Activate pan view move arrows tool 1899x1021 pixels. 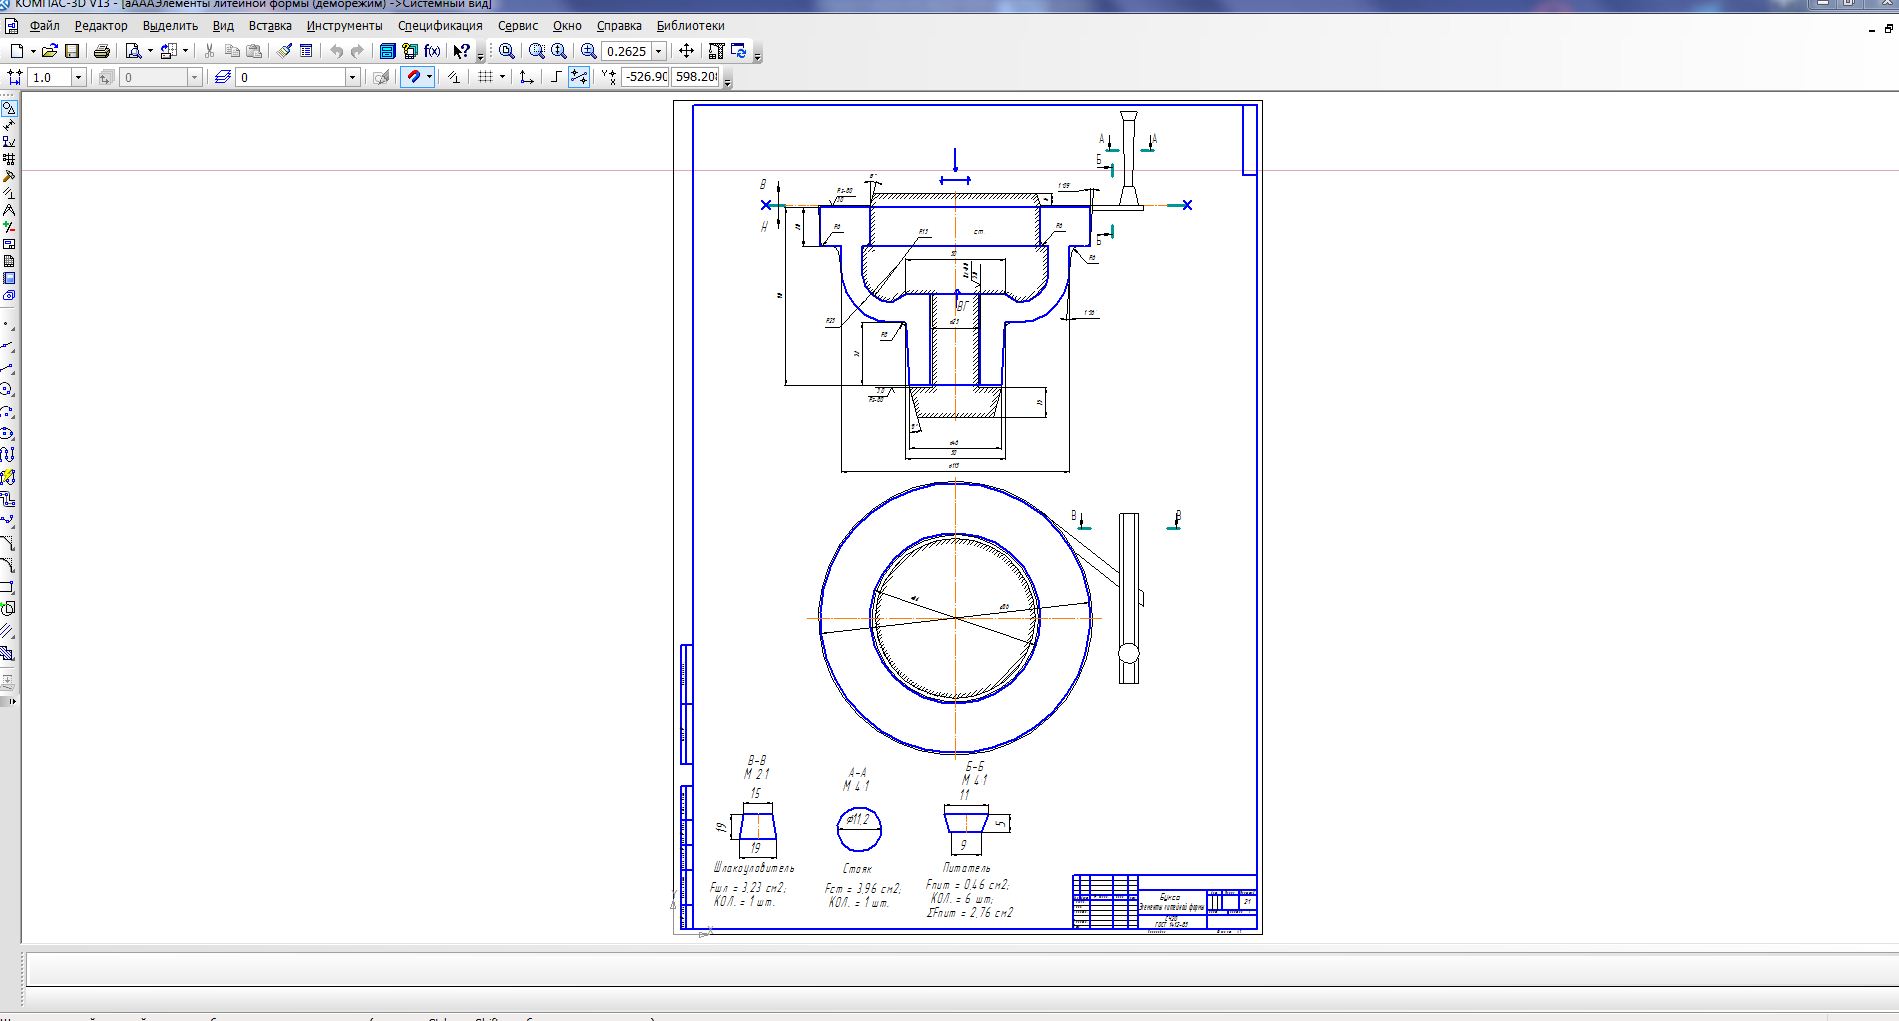click(686, 51)
